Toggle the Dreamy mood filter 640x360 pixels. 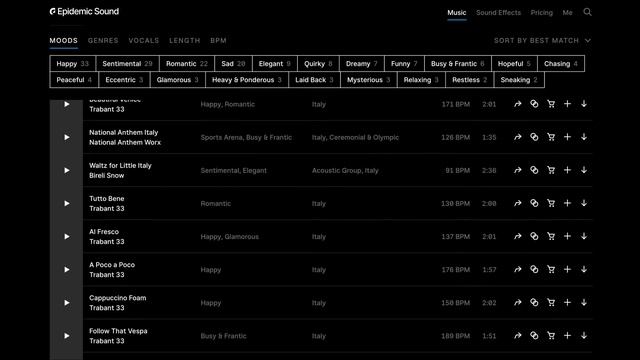pos(362,64)
